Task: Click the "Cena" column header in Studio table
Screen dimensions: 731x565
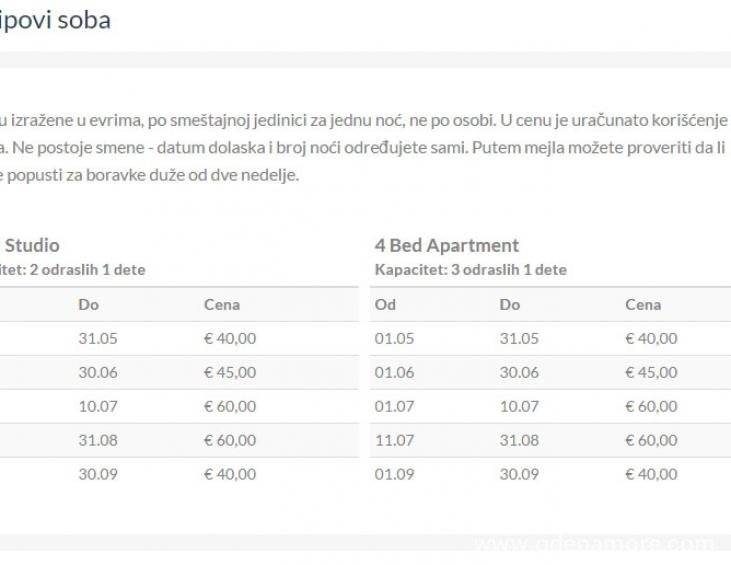Action: click(x=222, y=305)
